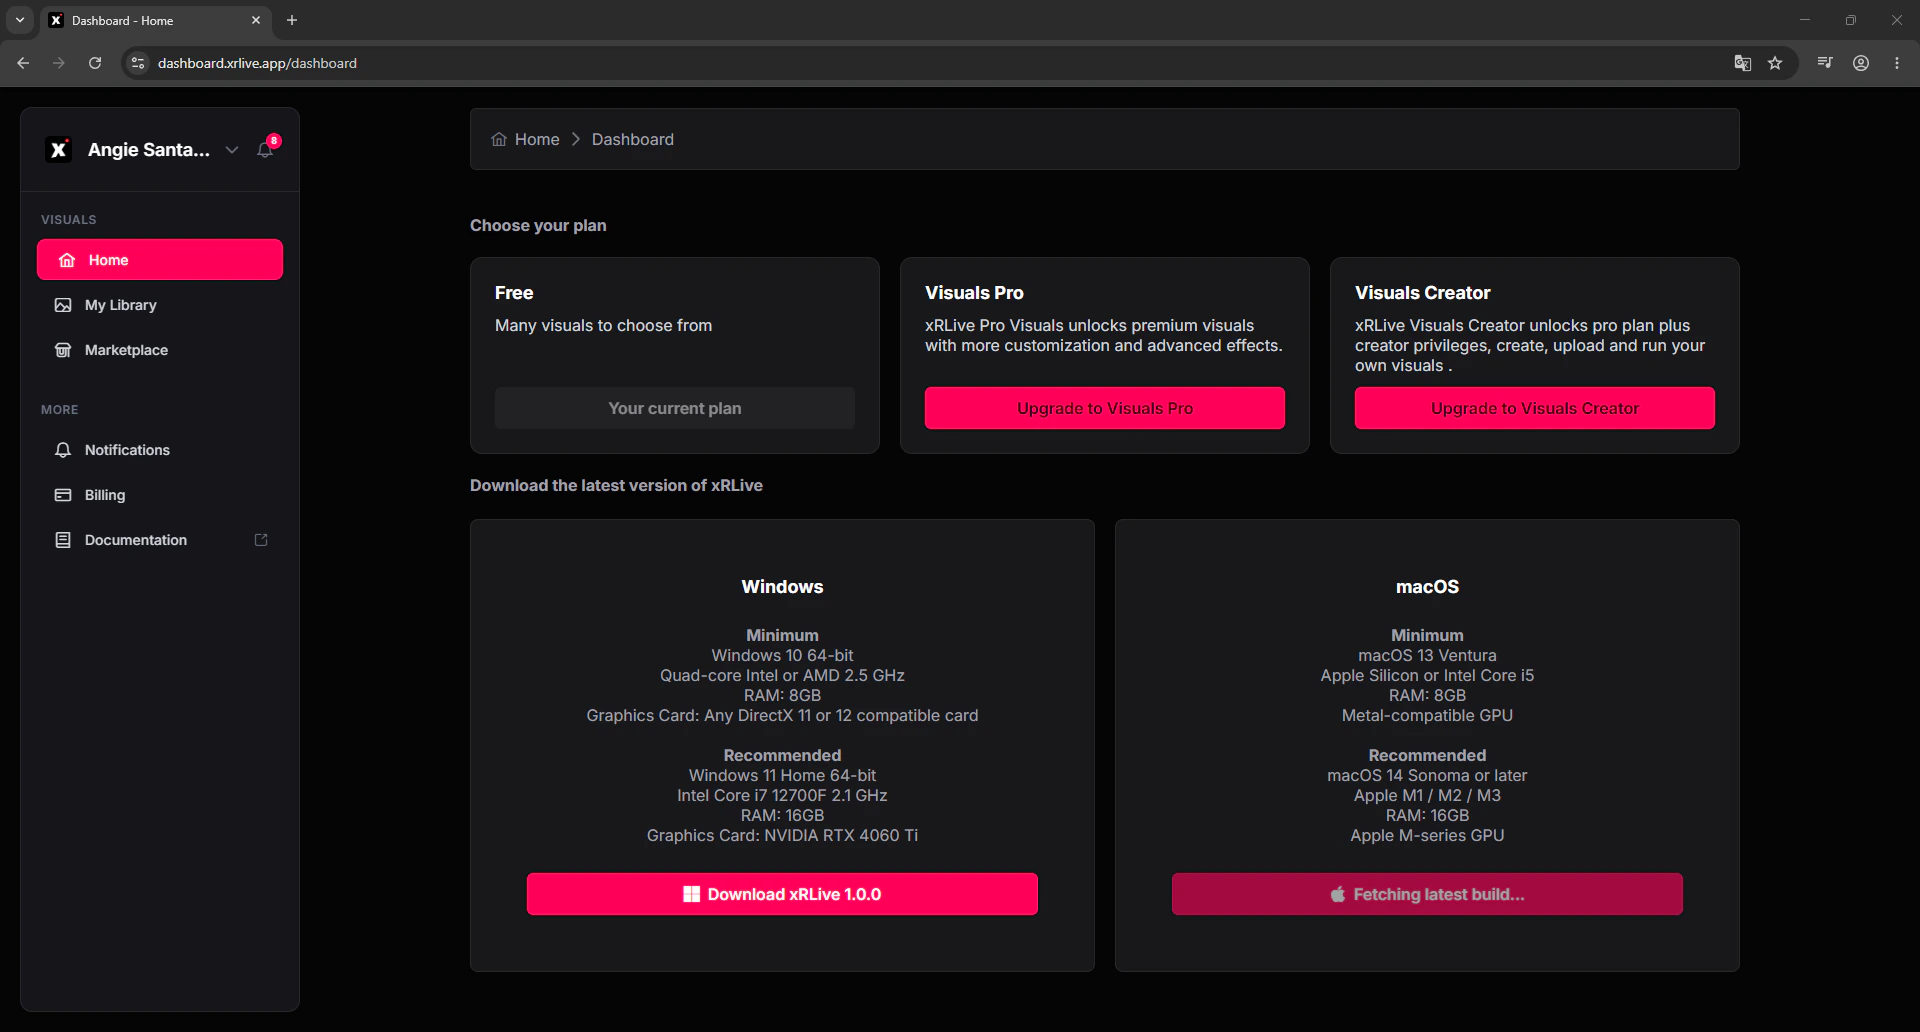Select the Dashboard - Home tab

(155, 20)
